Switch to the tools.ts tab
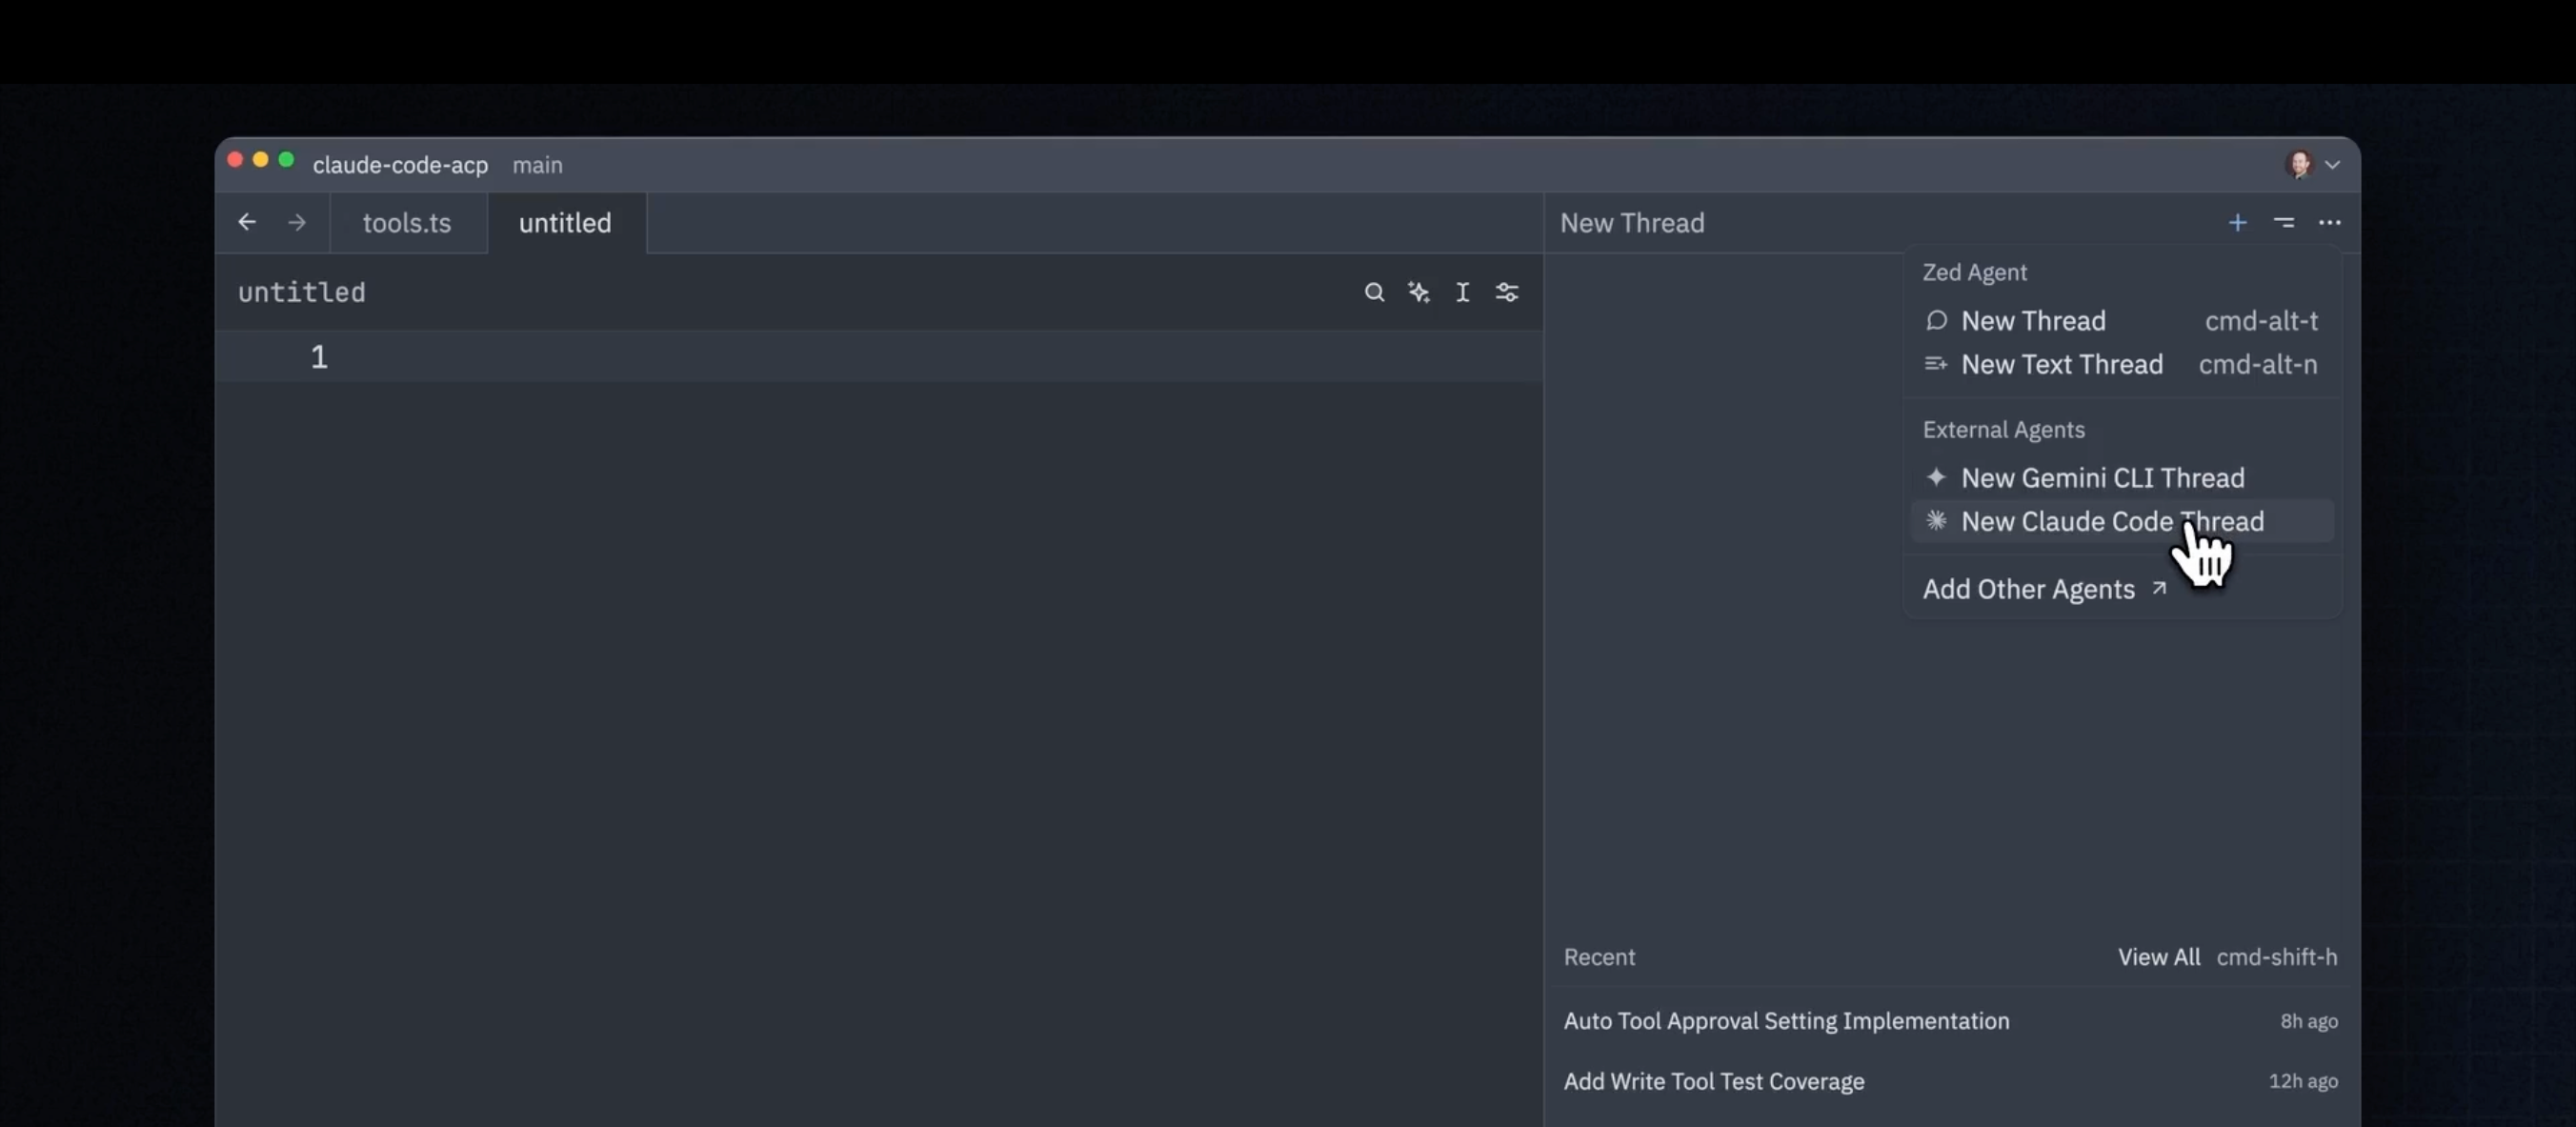Screen dimensions: 2576x1127 click(x=406, y=223)
